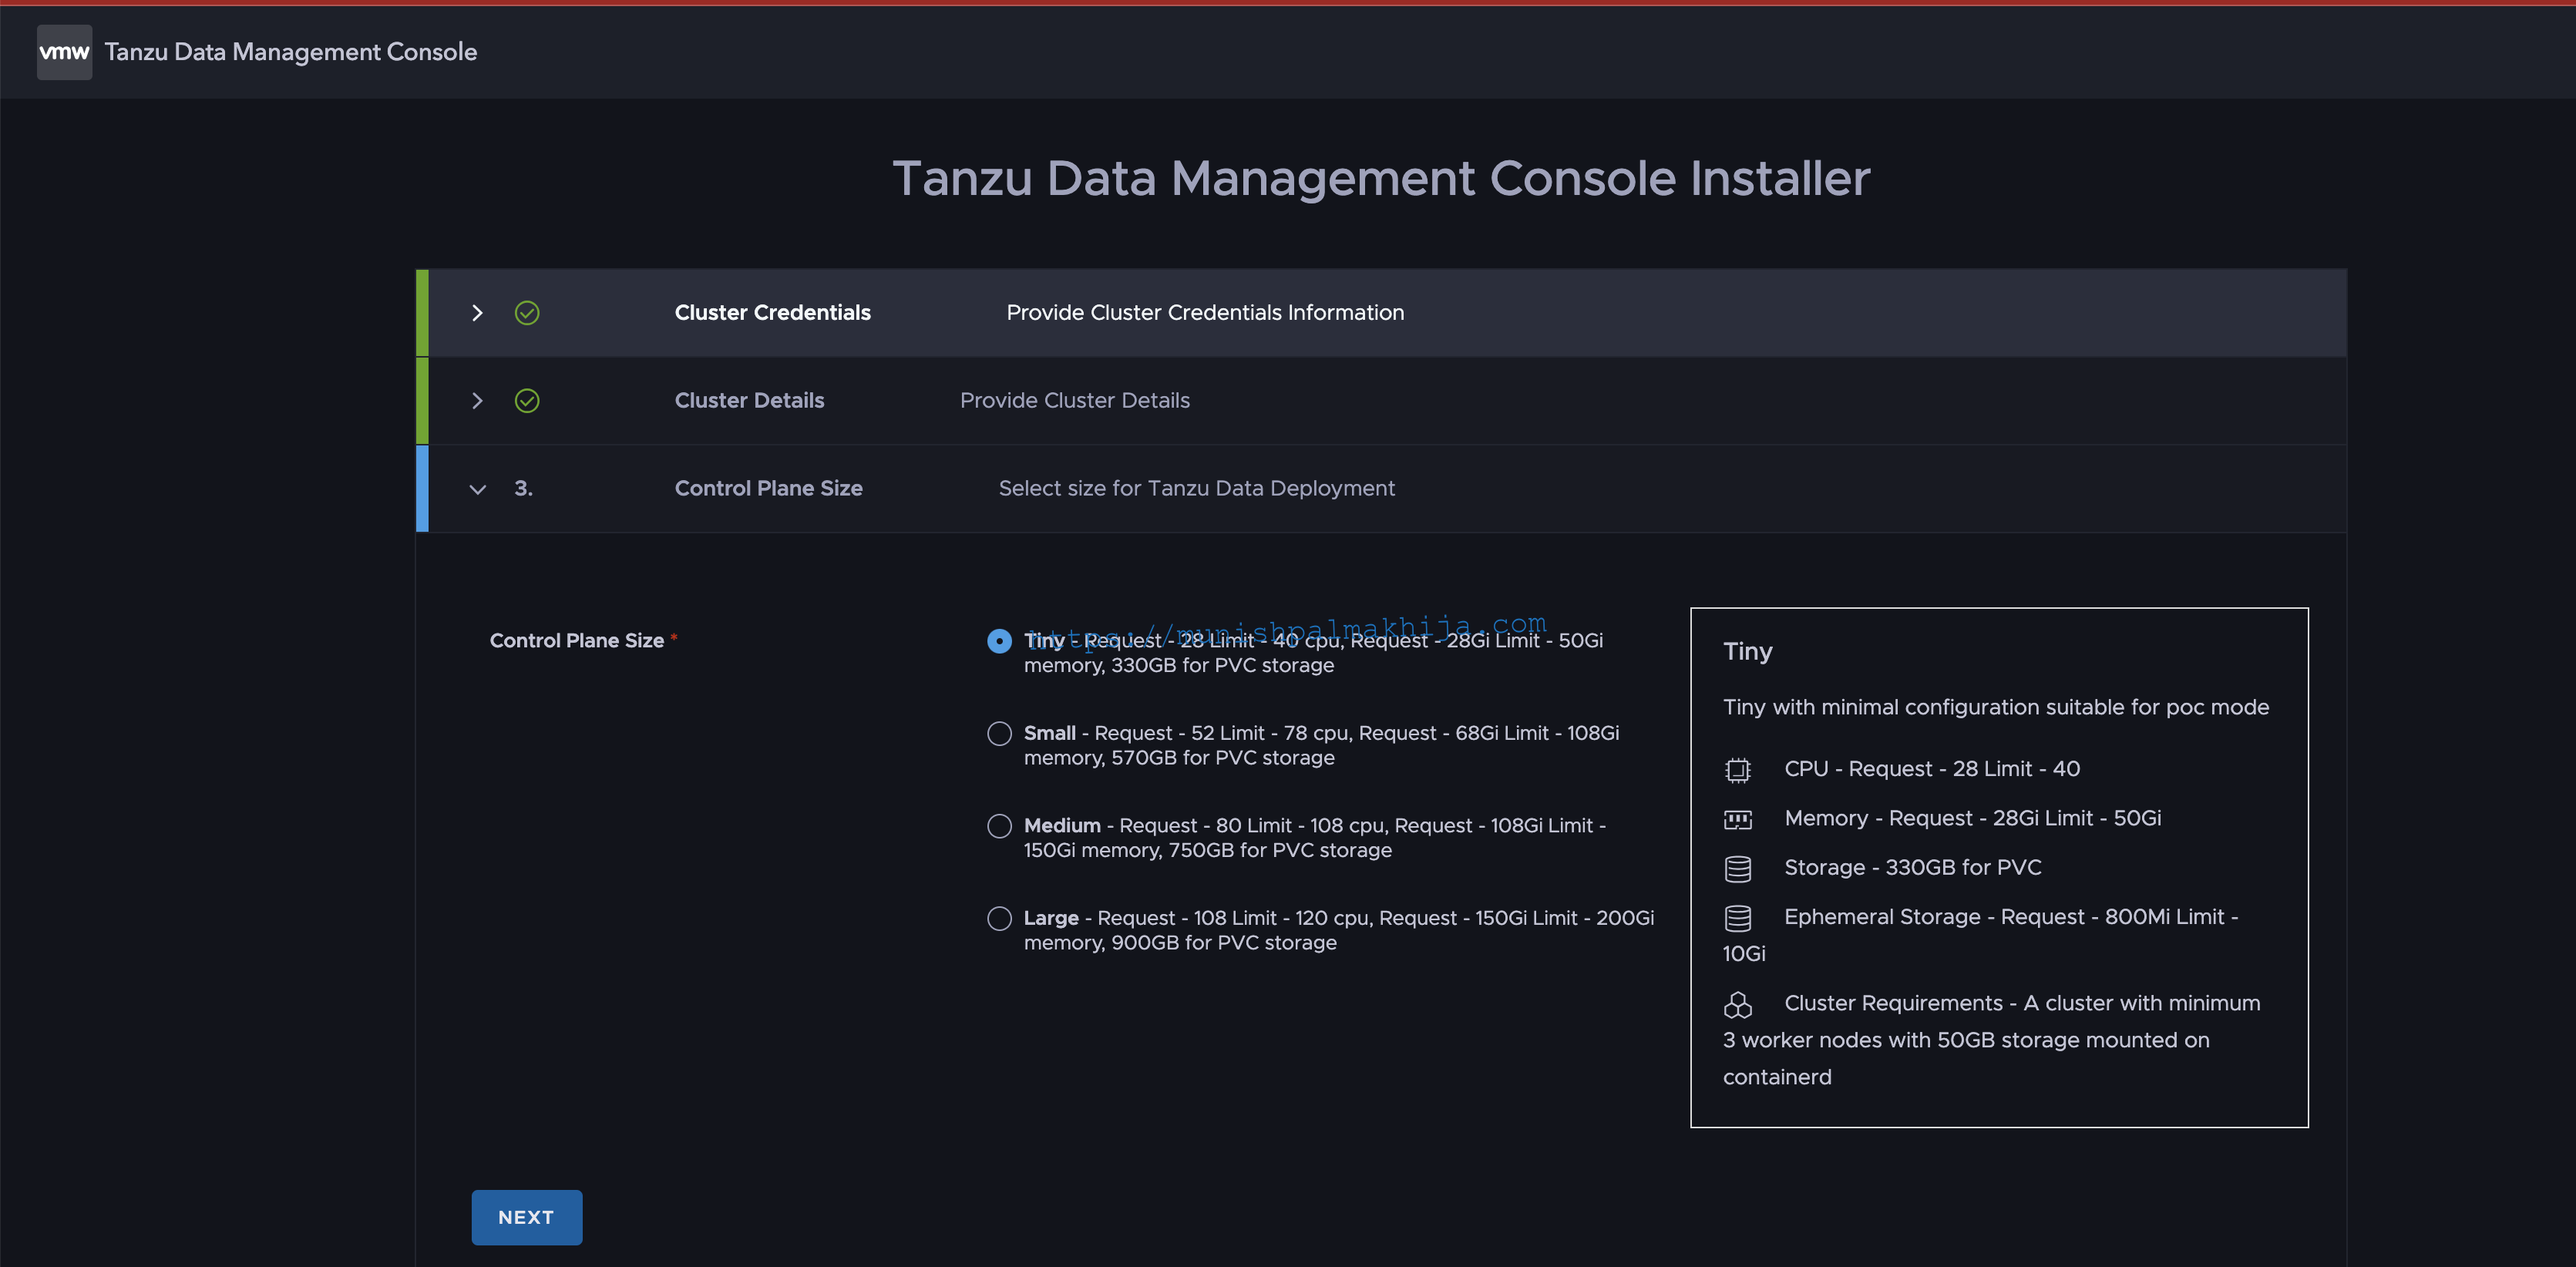Click Cluster Details green checkmark icon
This screenshot has height=1267, width=2576.
point(527,401)
